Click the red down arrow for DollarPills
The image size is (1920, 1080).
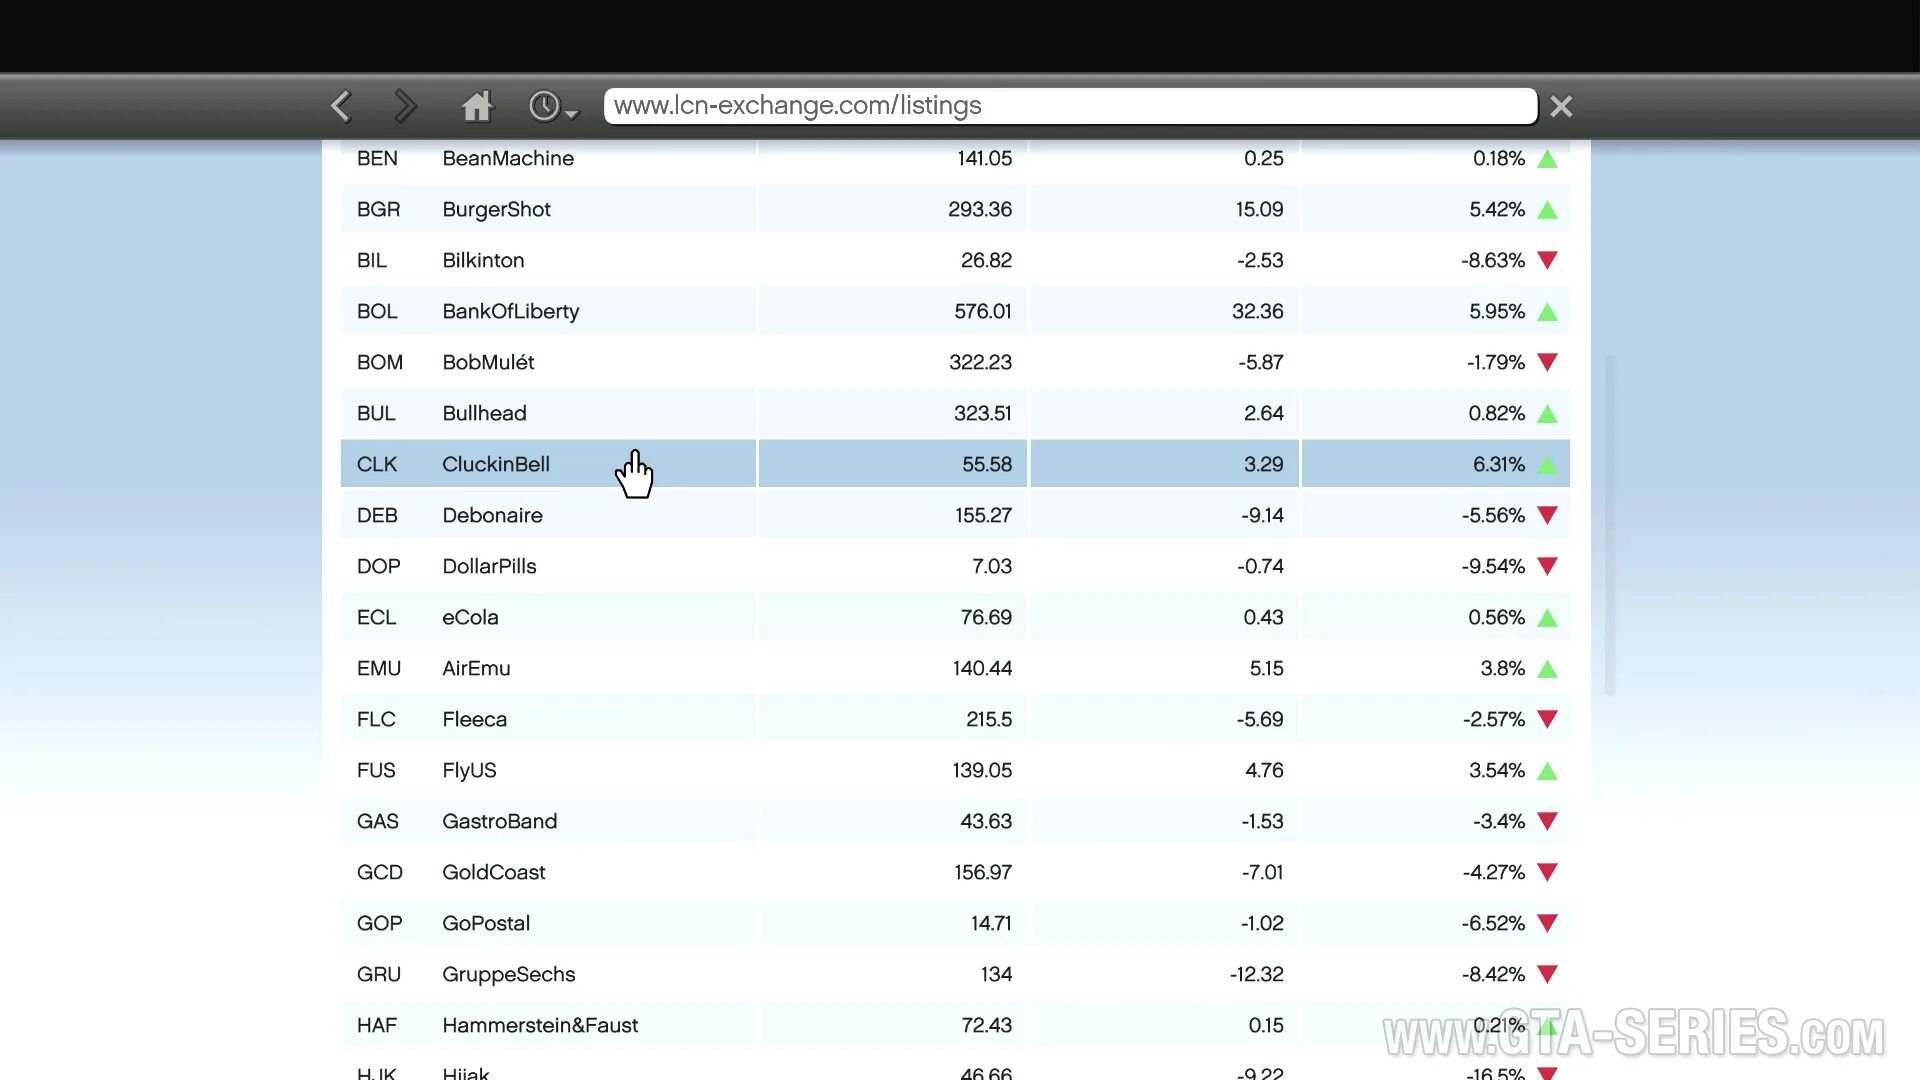[1547, 566]
